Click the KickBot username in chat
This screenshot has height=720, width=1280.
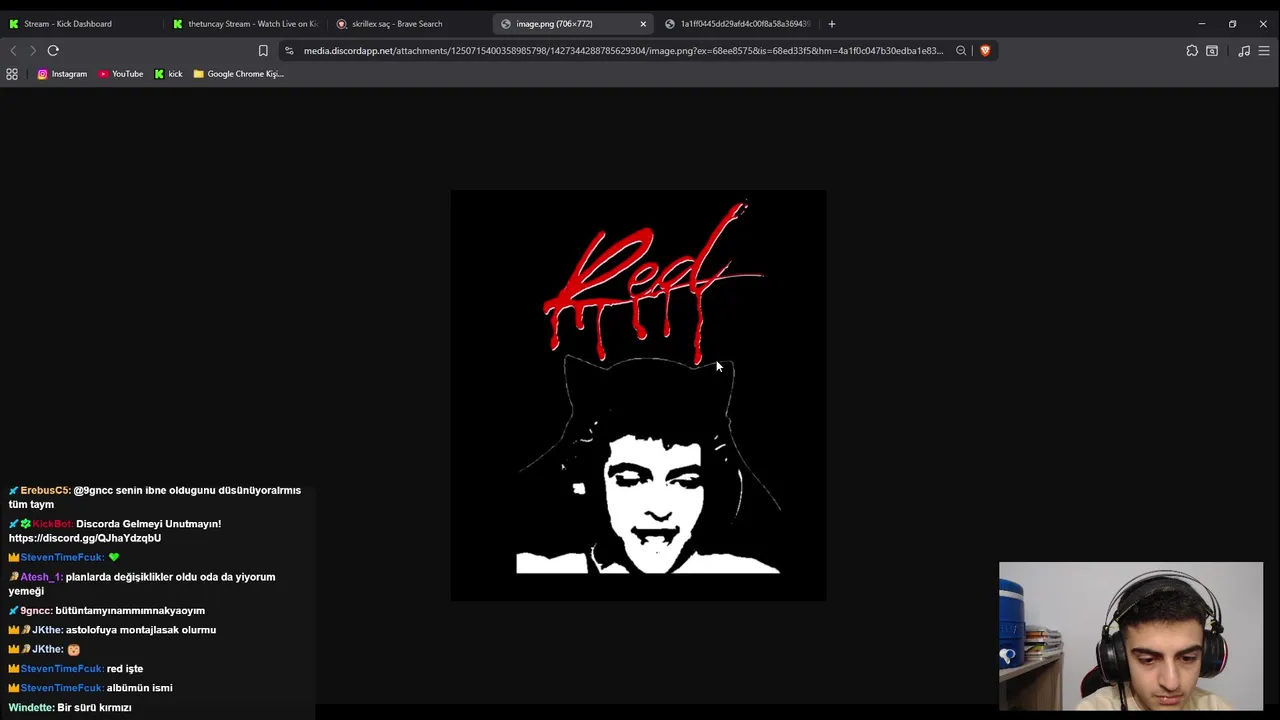pyautogui.click(x=53, y=524)
